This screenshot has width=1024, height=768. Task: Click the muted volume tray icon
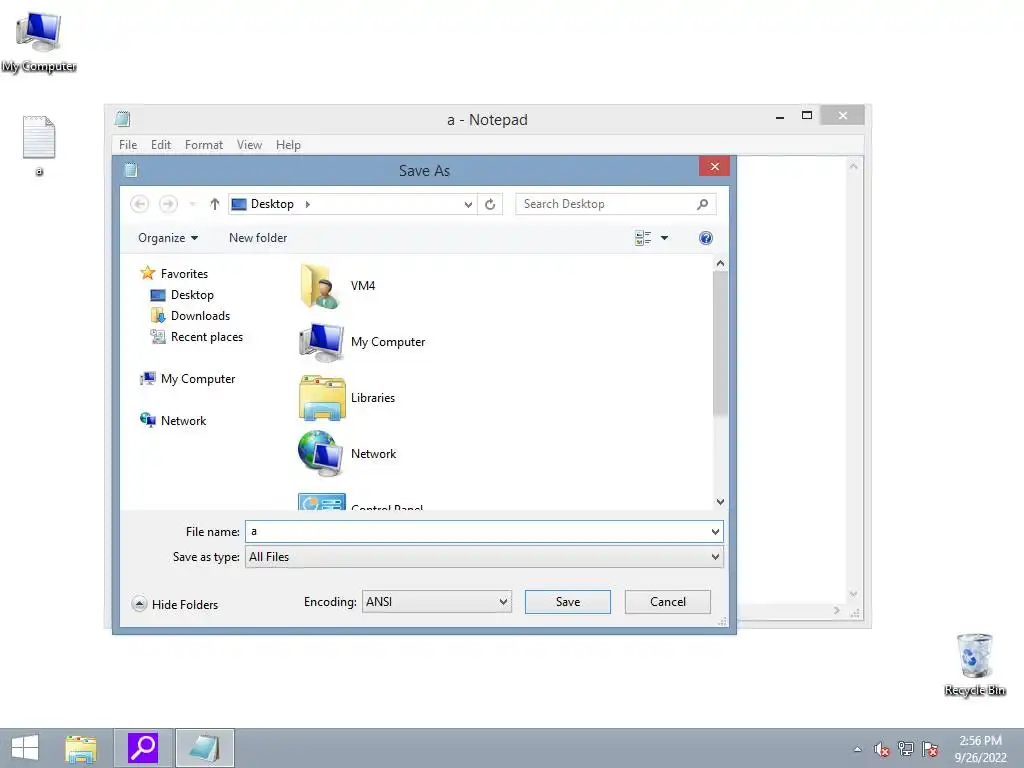point(882,749)
